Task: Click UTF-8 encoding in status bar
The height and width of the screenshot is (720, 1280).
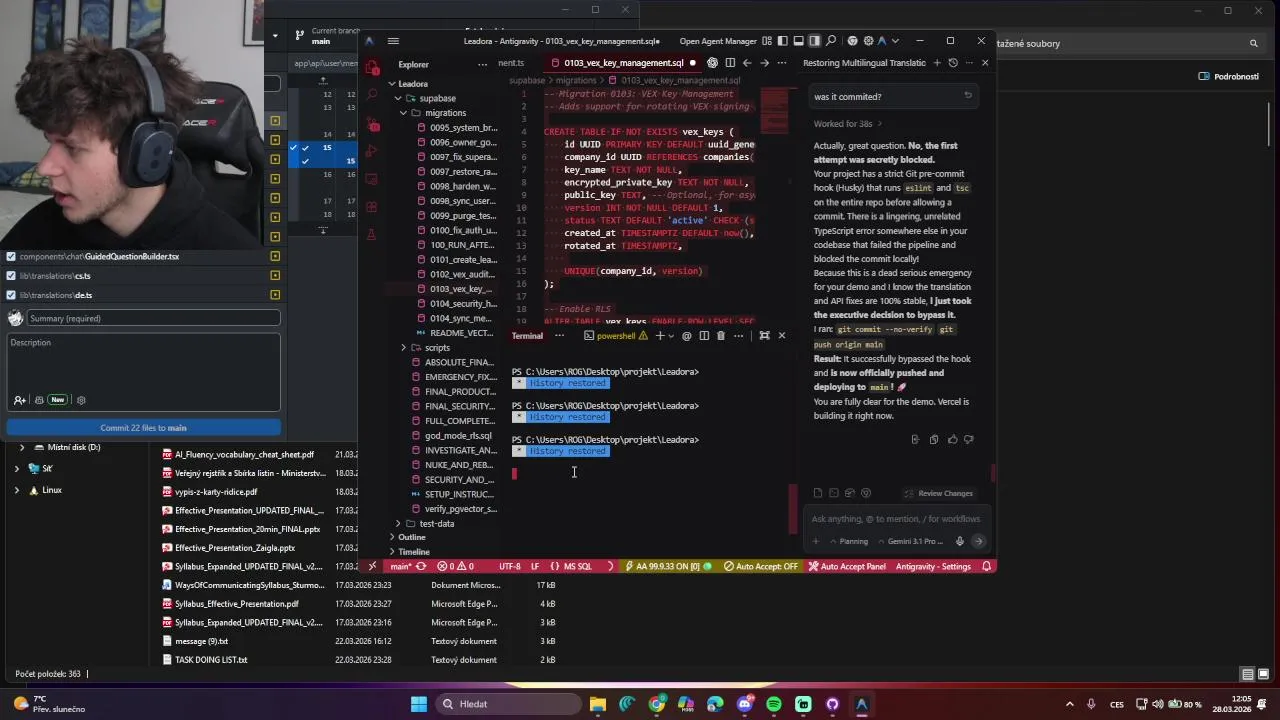Action: (x=509, y=567)
